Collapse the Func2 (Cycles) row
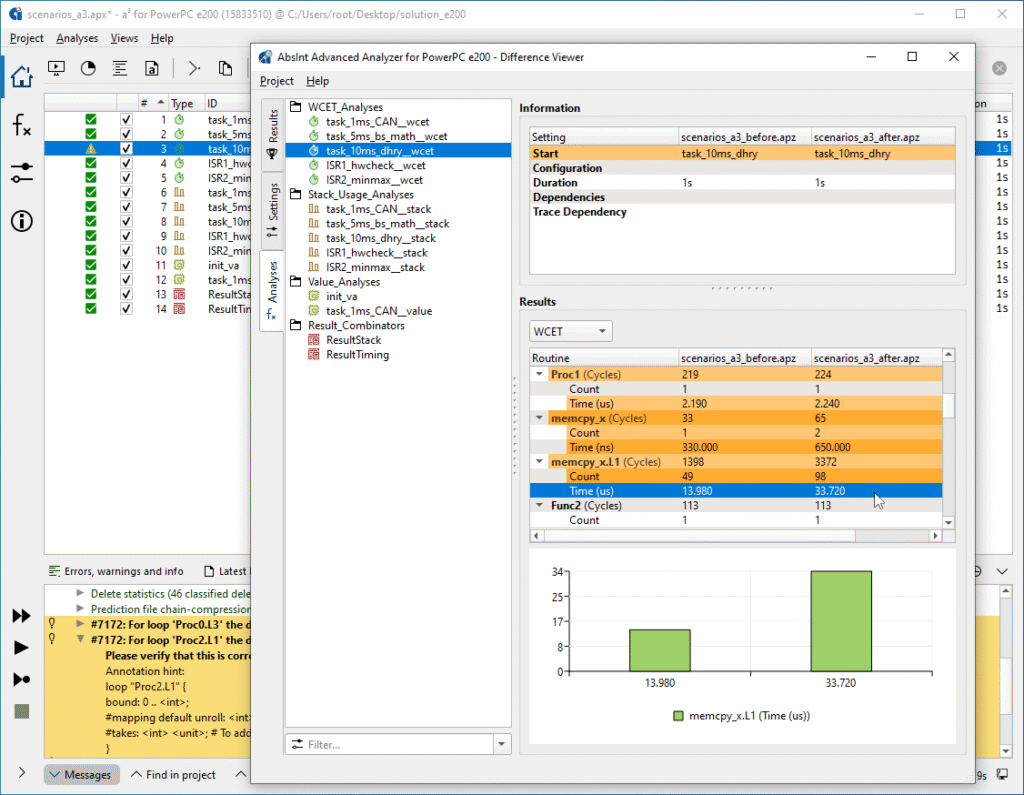 (539, 506)
